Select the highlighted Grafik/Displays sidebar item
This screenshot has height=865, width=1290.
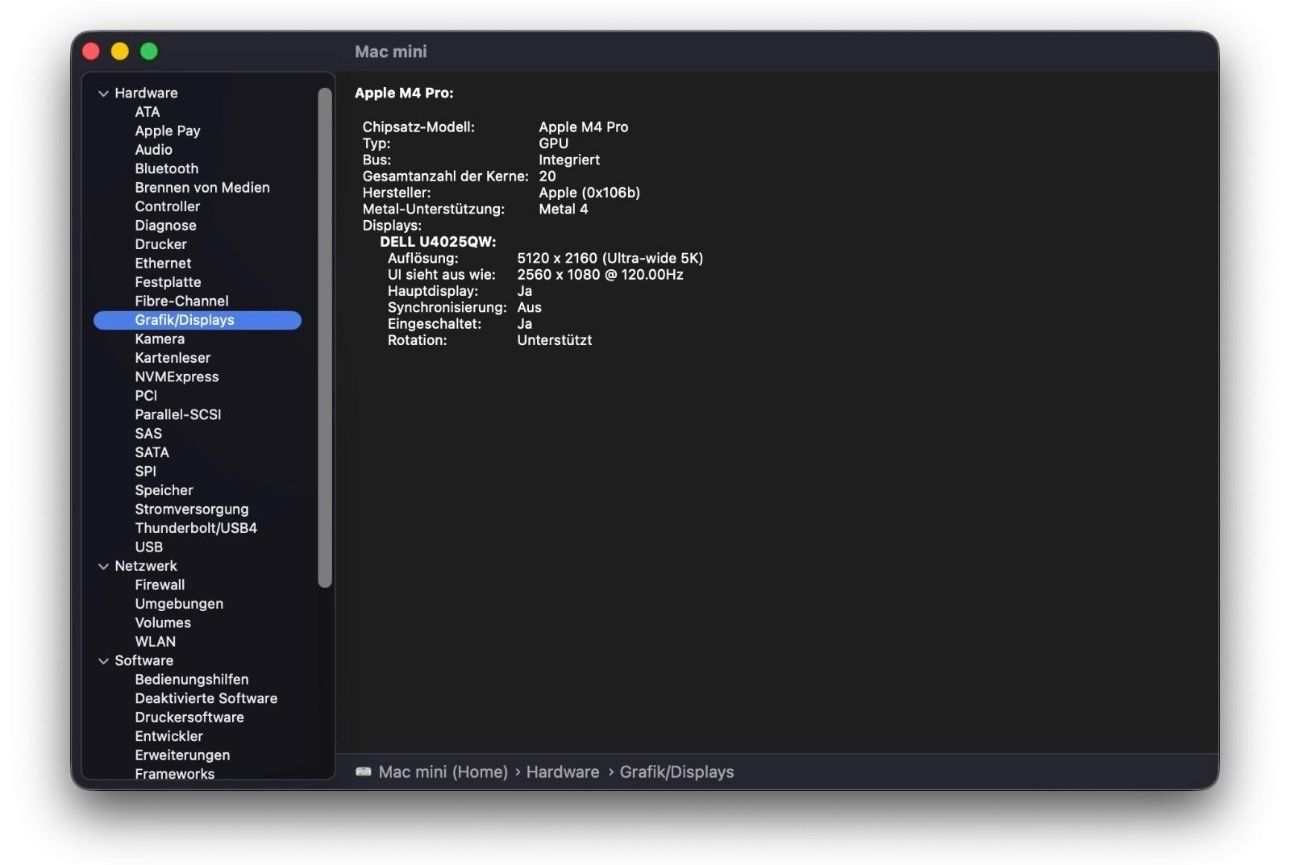click(x=197, y=320)
